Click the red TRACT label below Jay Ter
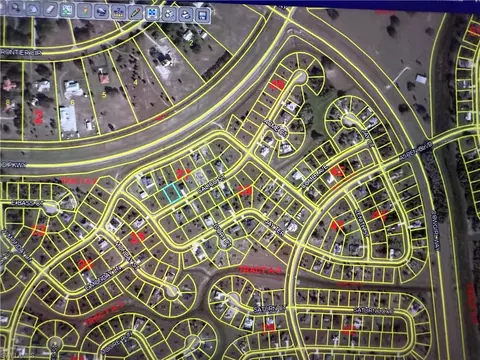This screenshot has width=480, height=360. point(261,269)
